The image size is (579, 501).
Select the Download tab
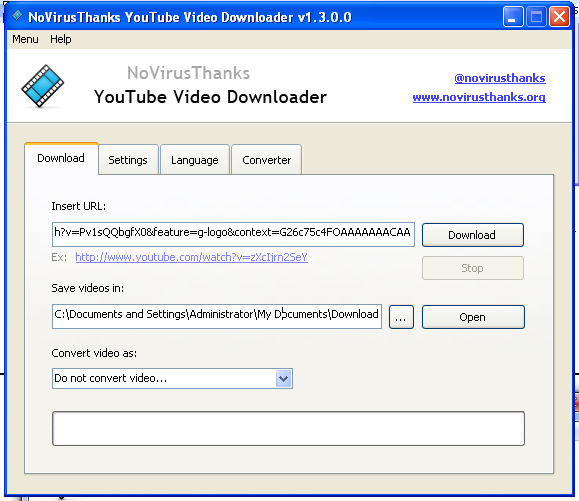click(61, 158)
